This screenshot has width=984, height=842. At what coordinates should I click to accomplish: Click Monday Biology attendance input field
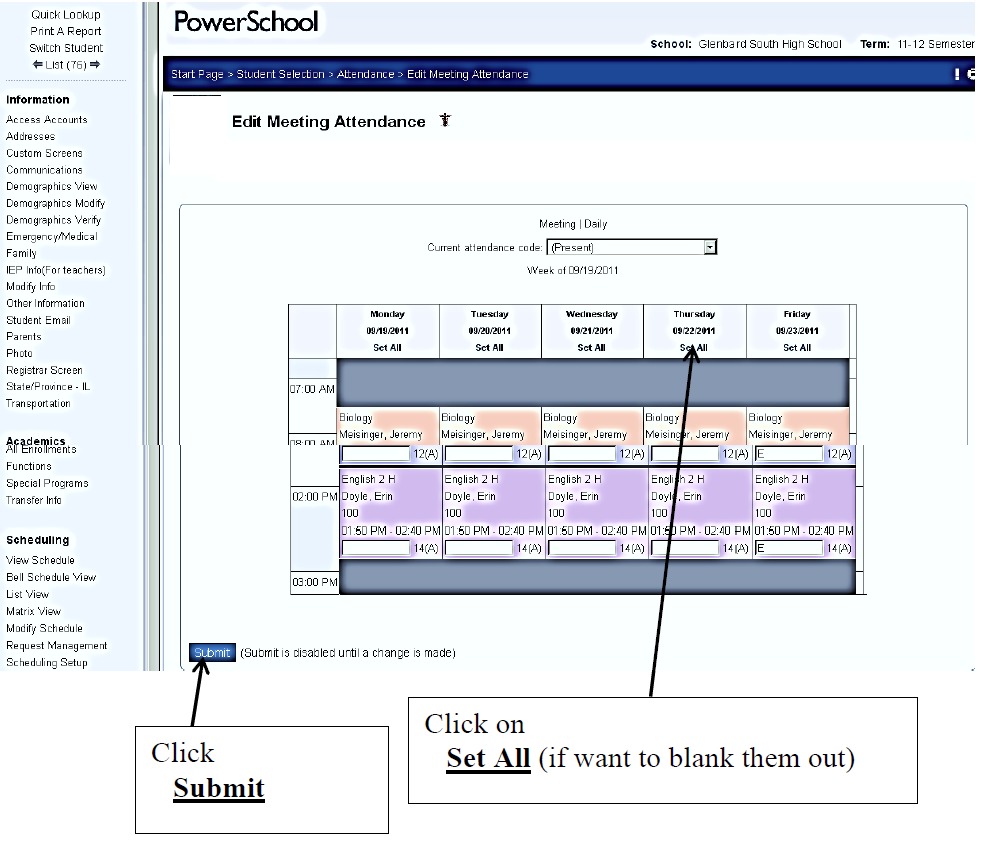pos(376,455)
